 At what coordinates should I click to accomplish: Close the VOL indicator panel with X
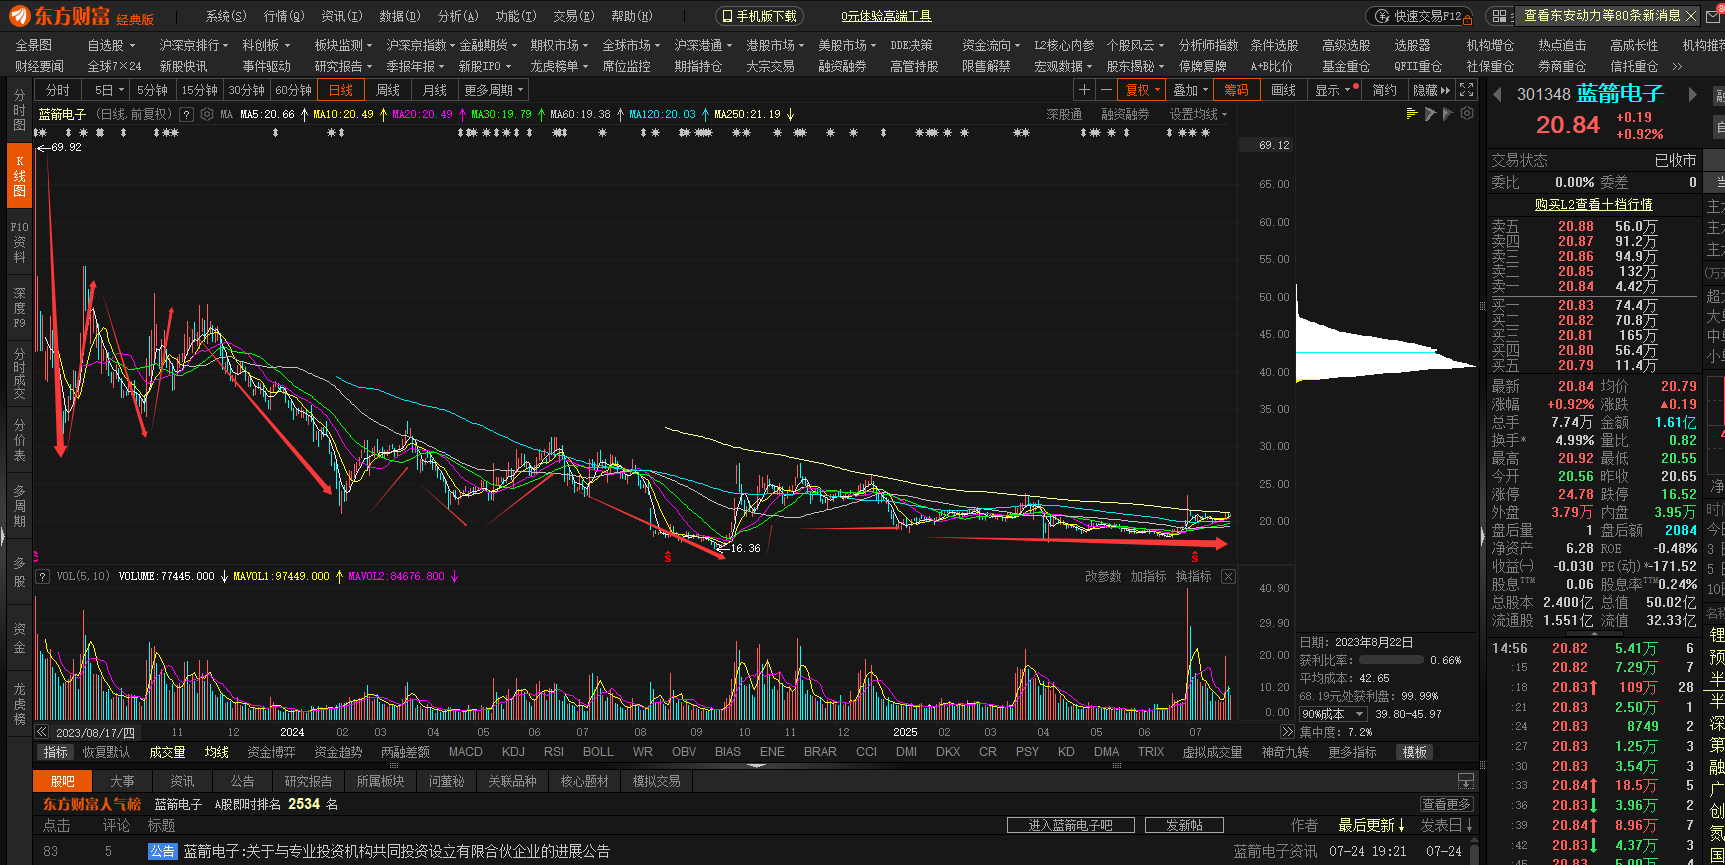click(x=1229, y=577)
